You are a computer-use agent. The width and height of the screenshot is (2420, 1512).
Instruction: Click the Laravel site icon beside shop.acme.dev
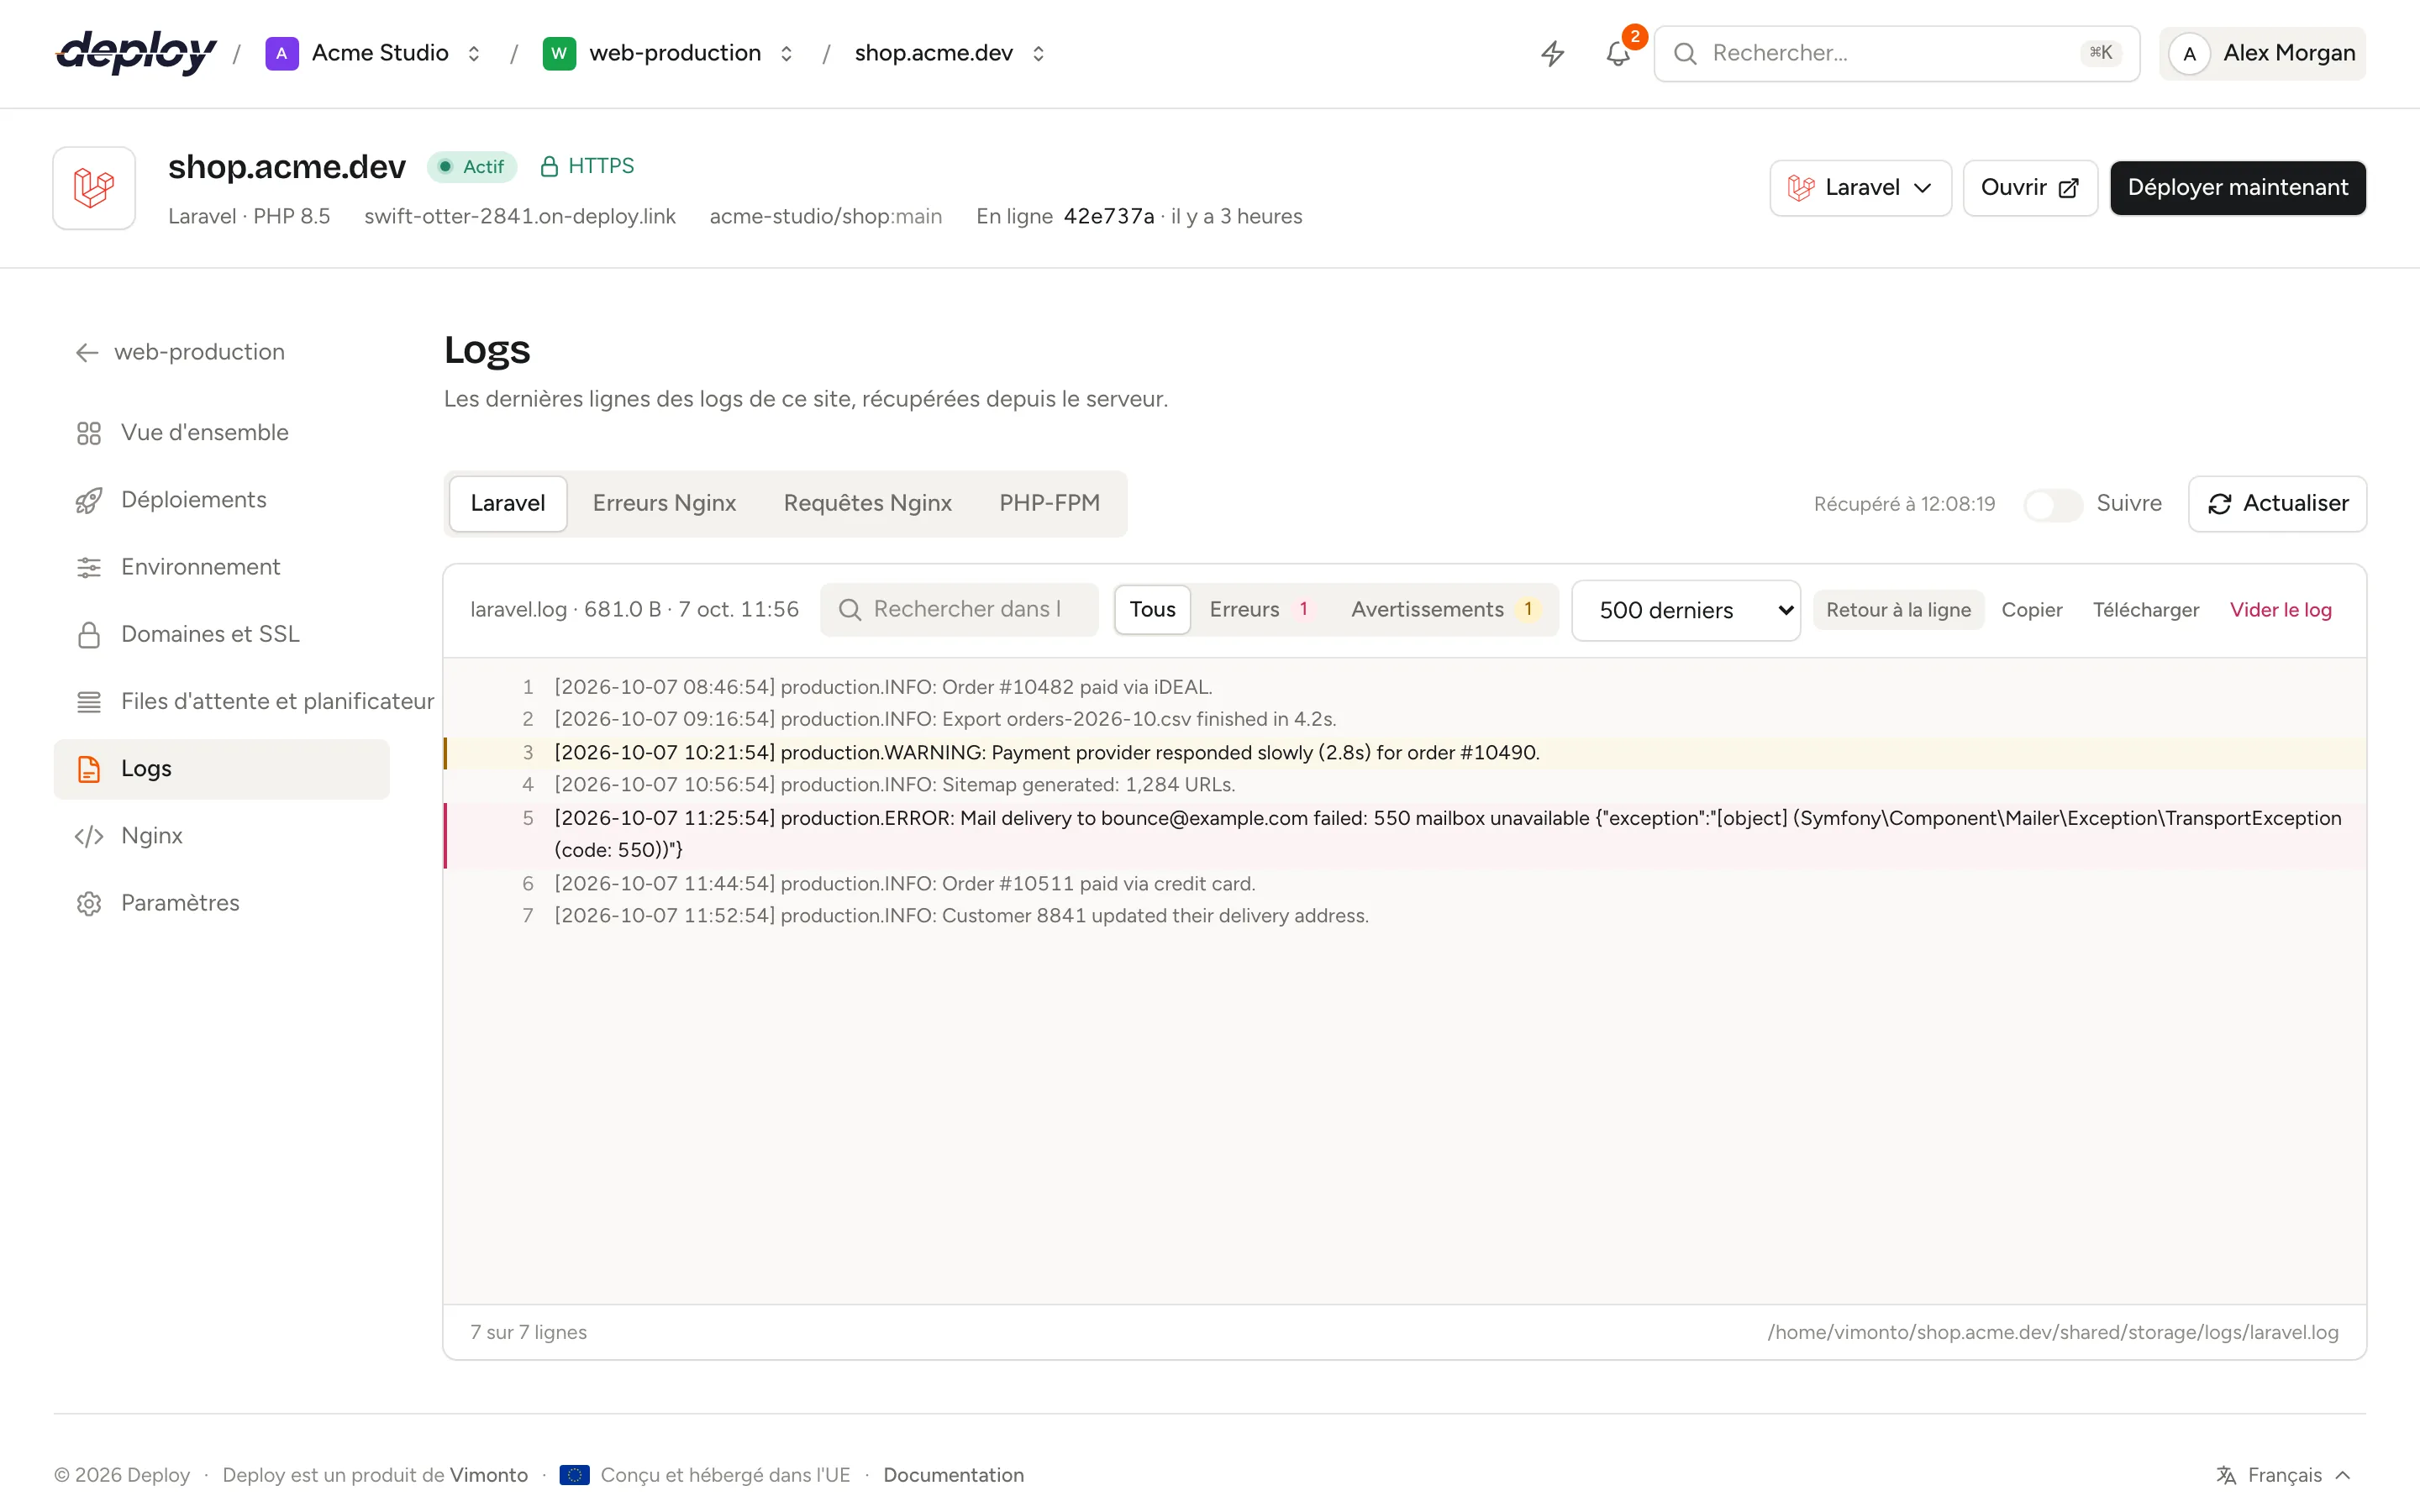pos(94,188)
